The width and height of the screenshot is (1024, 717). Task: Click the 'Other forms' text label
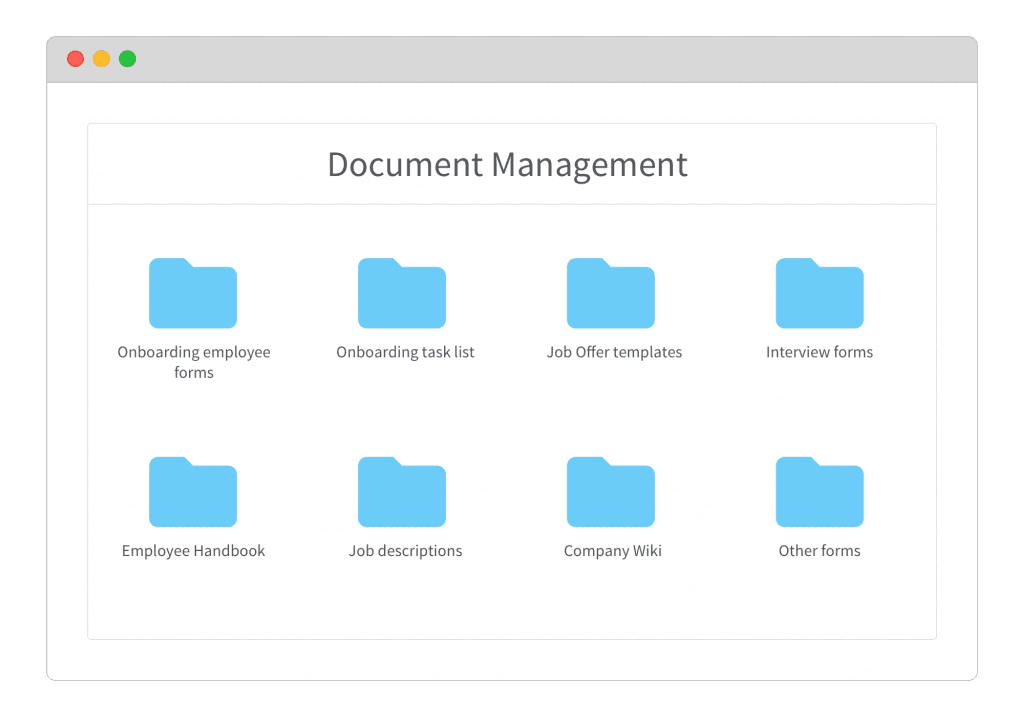pos(819,551)
